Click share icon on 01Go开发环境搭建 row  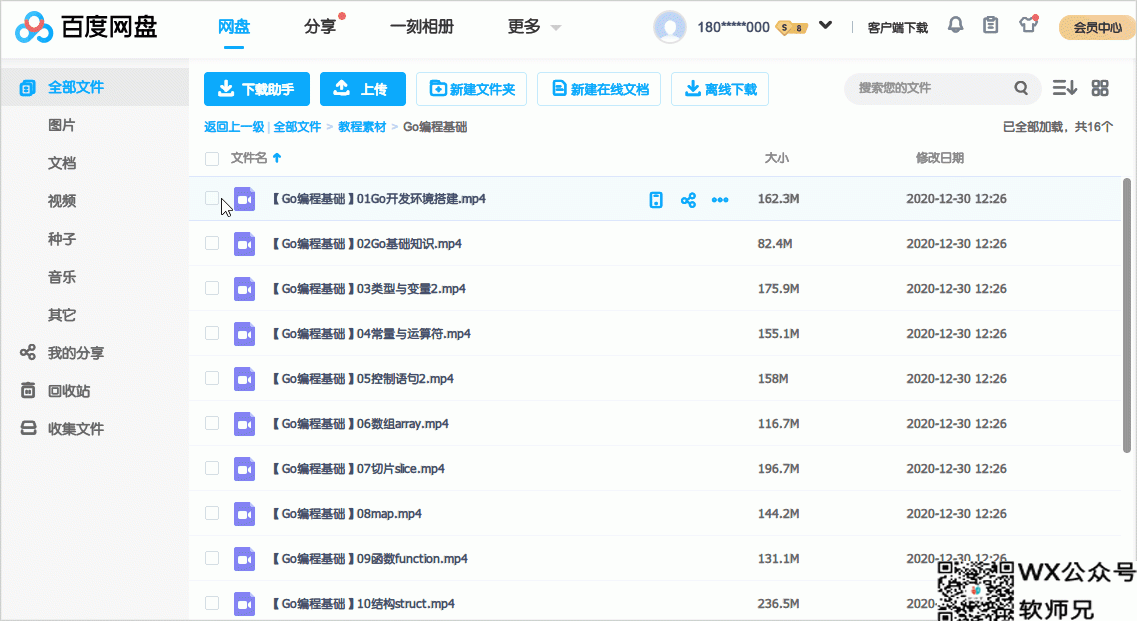pyautogui.click(x=688, y=200)
